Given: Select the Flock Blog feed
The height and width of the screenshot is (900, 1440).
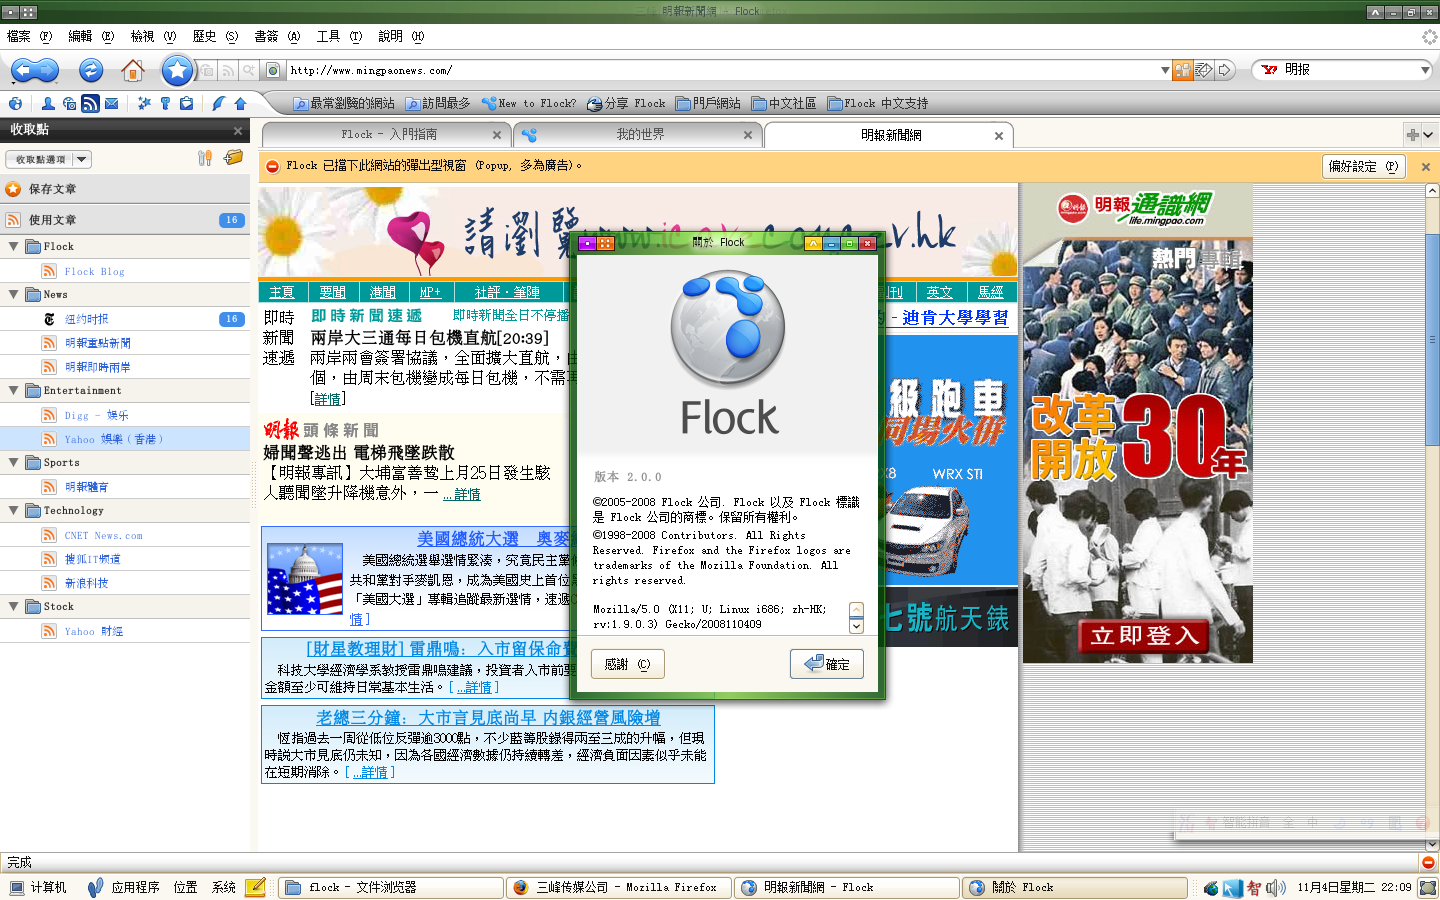Looking at the screenshot, I should pos(94,272).
